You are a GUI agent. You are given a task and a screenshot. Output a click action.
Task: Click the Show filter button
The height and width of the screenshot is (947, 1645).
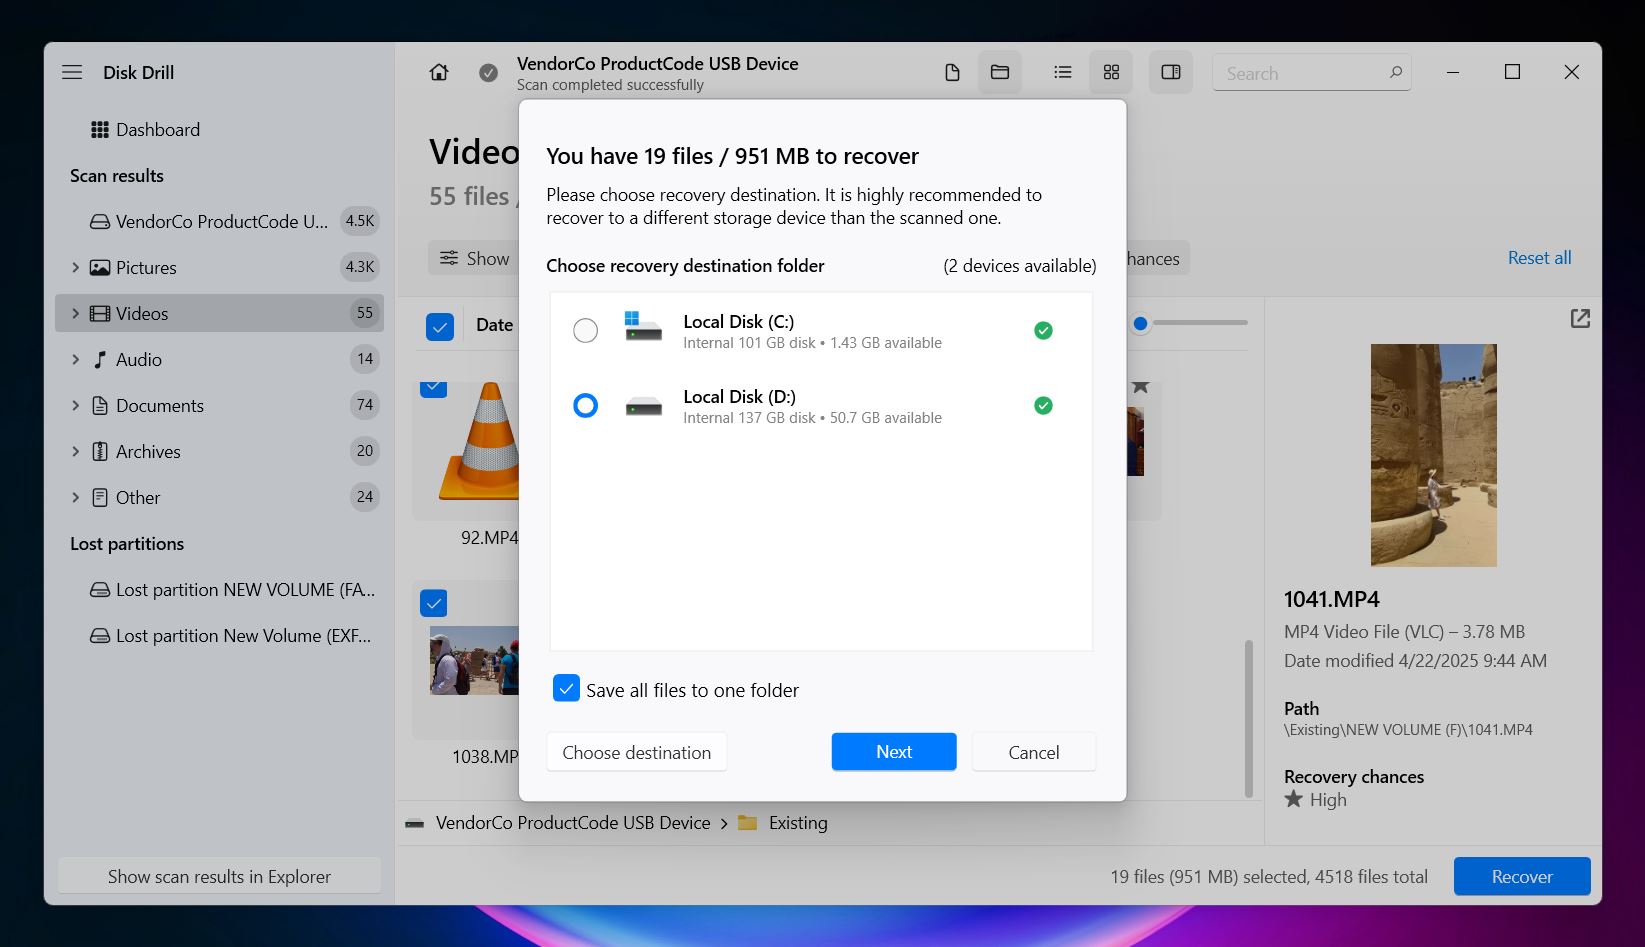474,258
